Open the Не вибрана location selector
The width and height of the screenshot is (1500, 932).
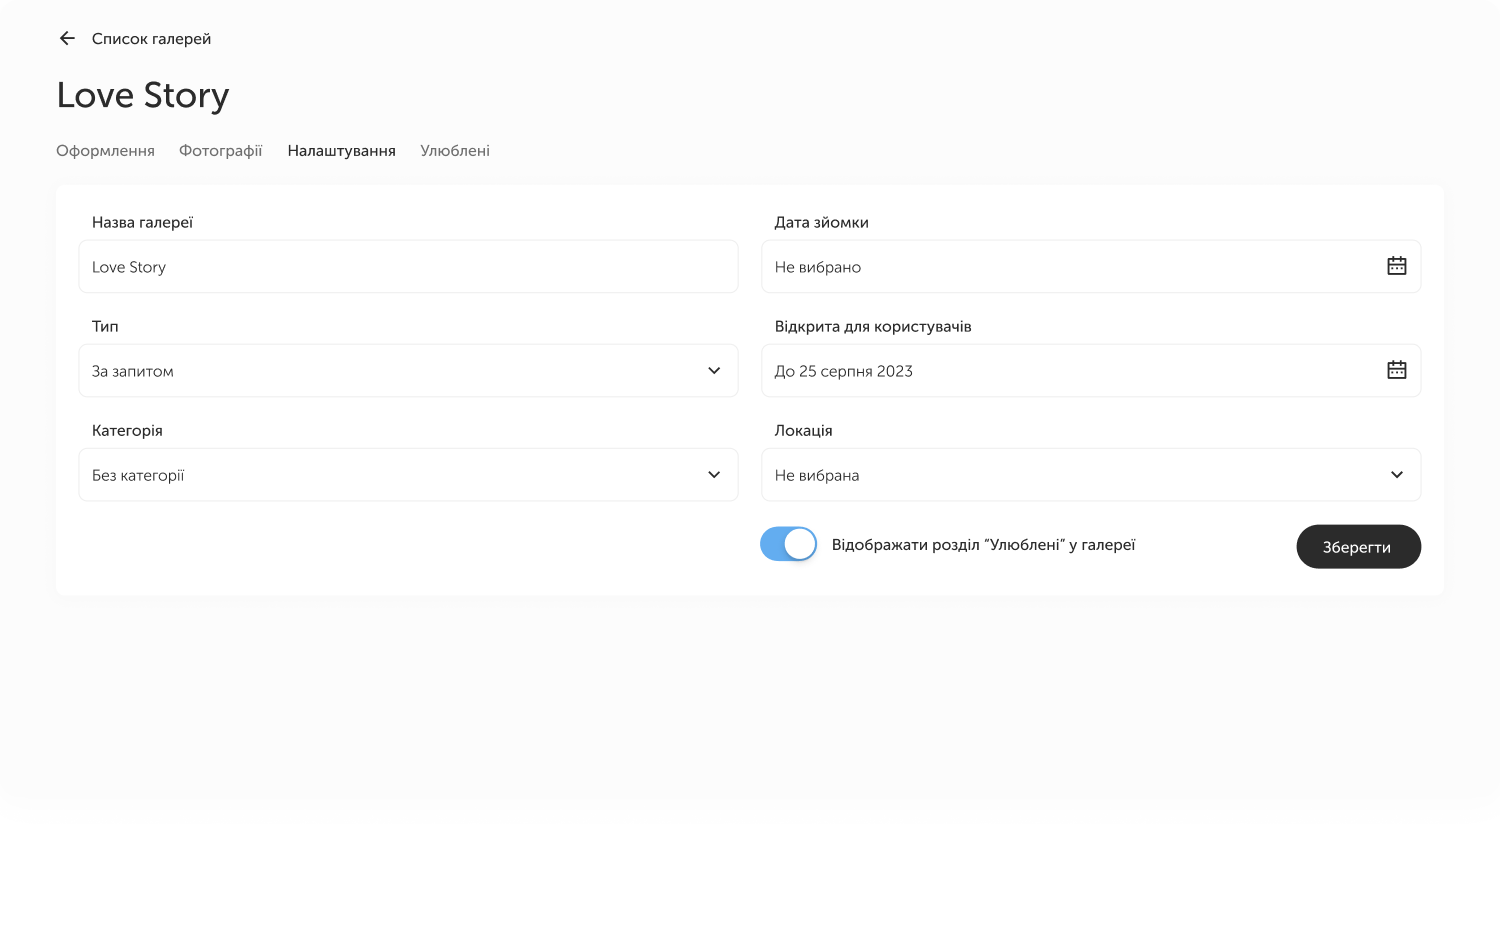click(1070, 475)
